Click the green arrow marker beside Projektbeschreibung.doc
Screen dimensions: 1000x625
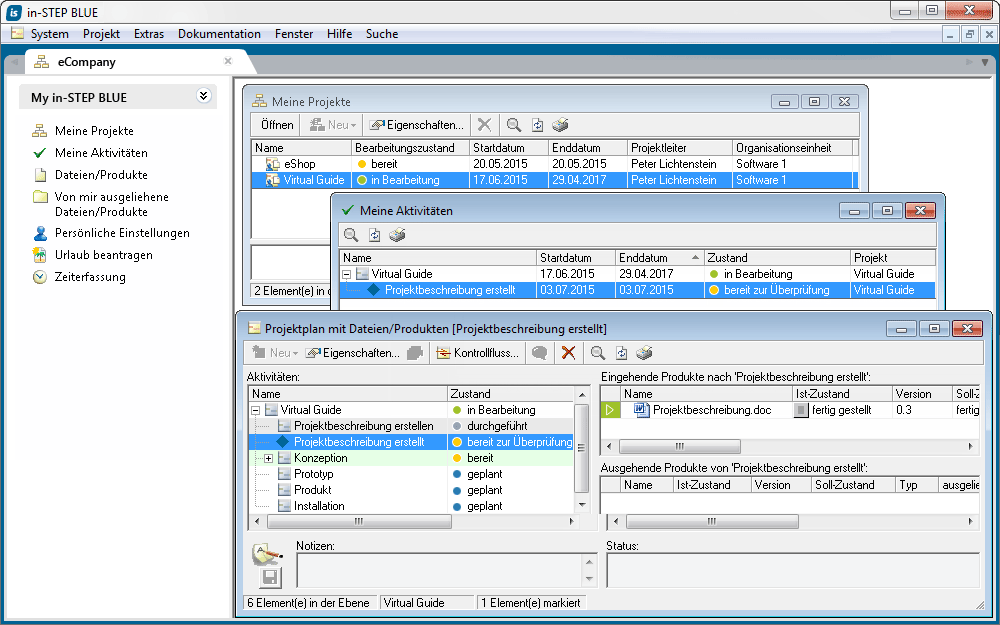coord(609,410)
